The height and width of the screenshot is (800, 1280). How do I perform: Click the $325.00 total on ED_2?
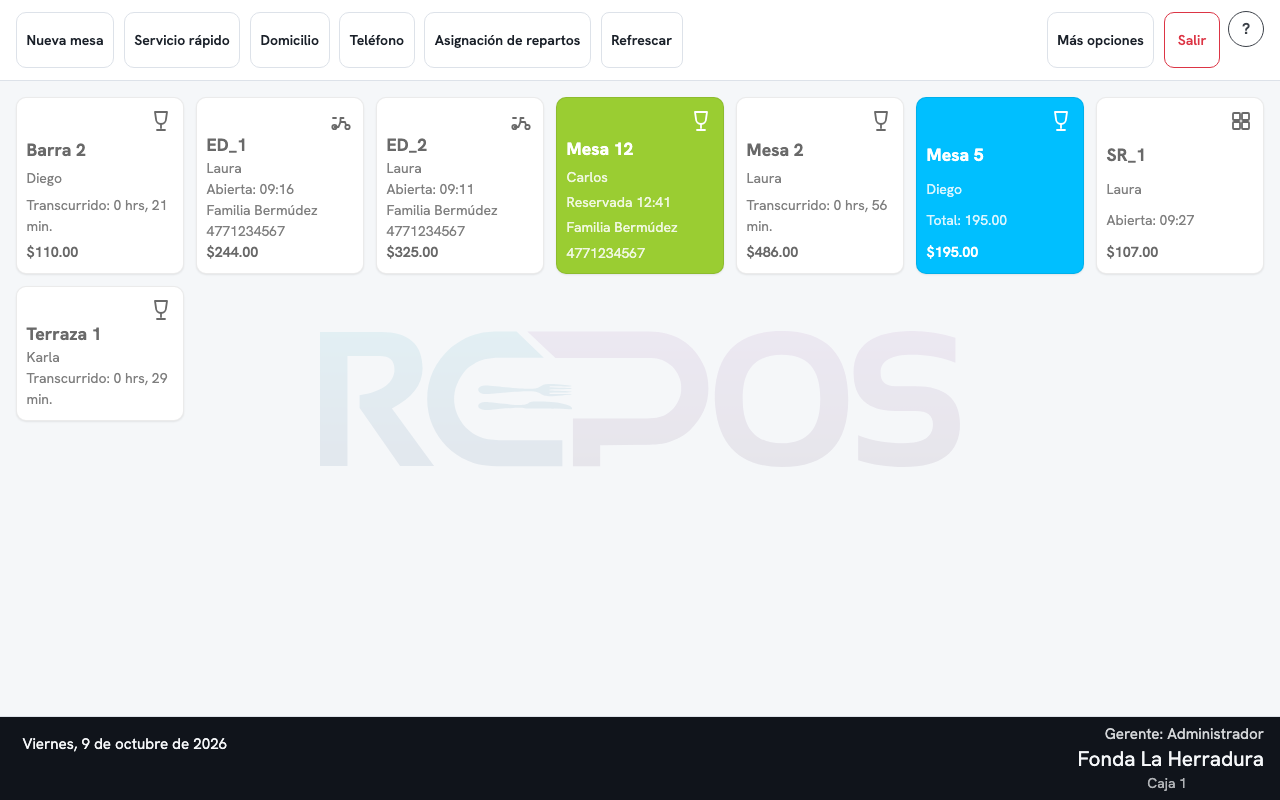[412, 252]
